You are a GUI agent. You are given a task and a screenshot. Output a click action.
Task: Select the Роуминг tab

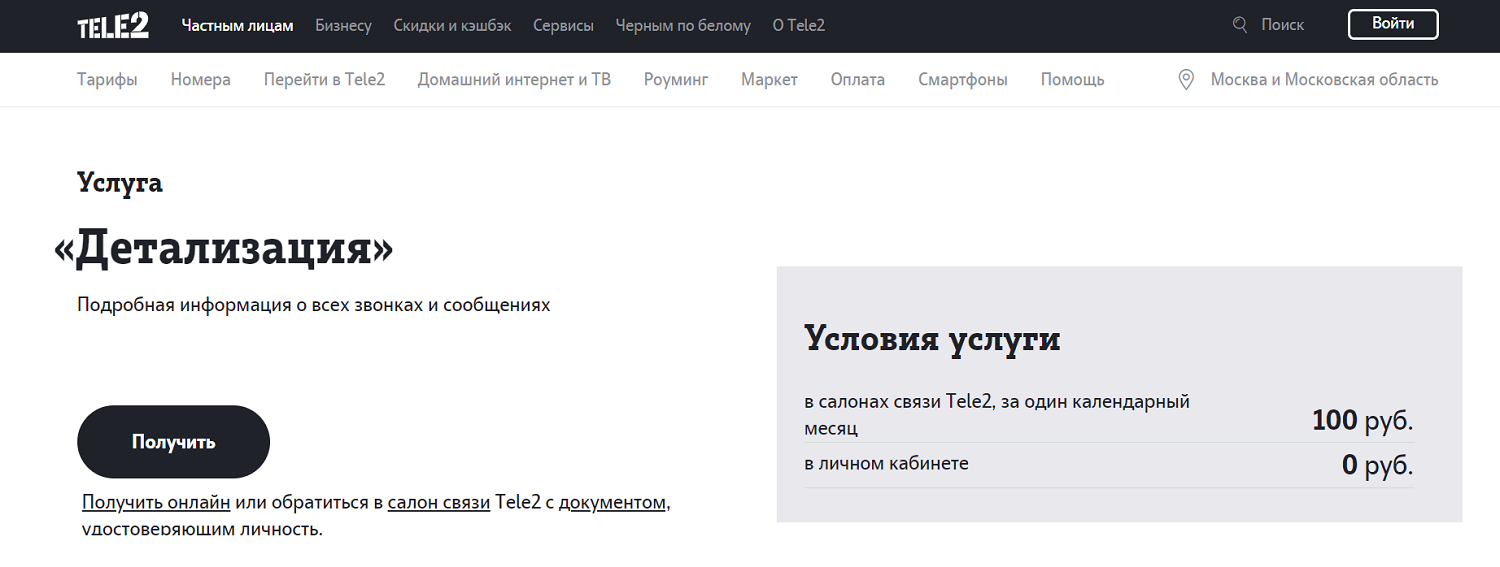[x=675, y=80]
